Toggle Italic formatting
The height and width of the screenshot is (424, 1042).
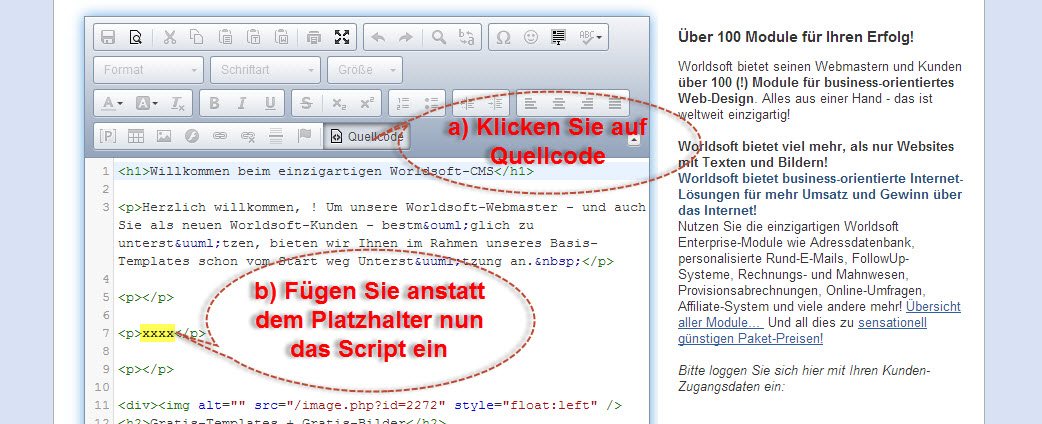pyautogui.click(x=242, y=103)
